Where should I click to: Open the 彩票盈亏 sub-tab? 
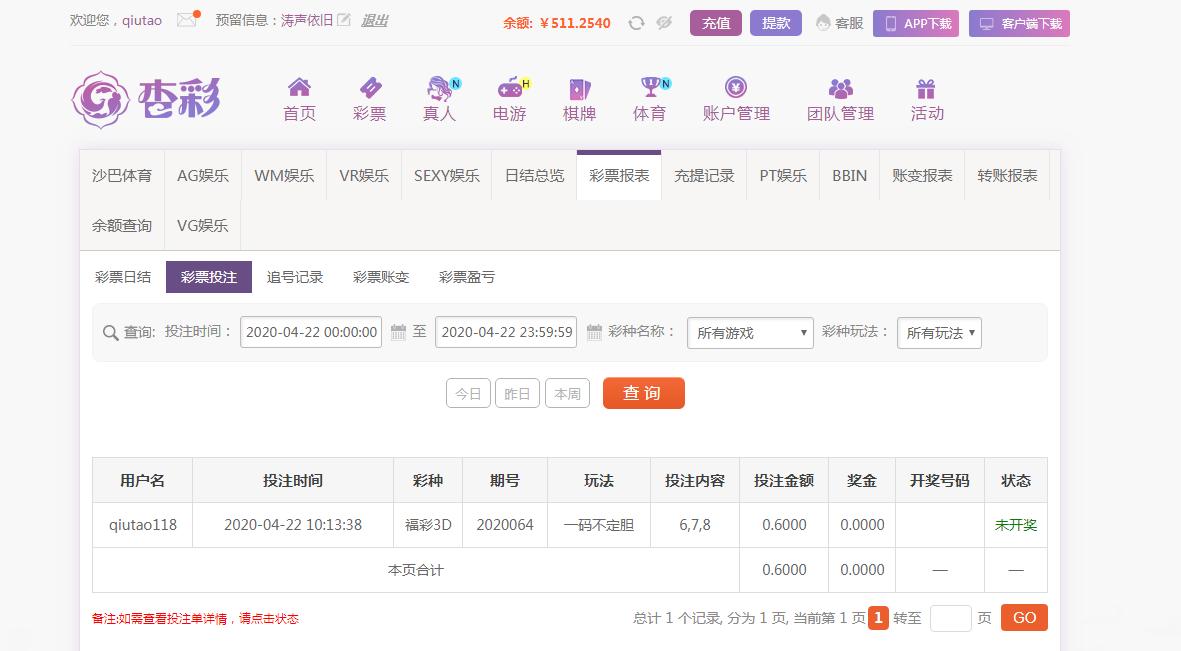click(x=466, y=277)
